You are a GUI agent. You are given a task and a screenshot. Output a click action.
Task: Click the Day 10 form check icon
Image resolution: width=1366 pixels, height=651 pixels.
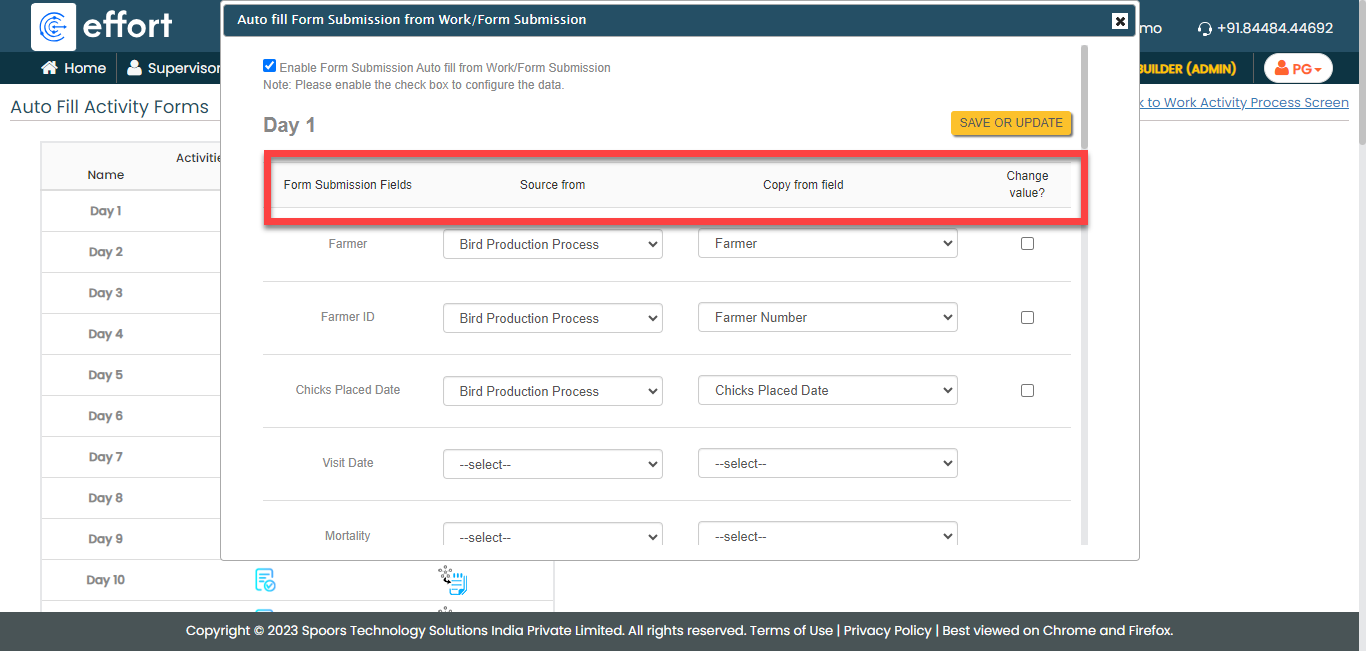tap(265, 580)
